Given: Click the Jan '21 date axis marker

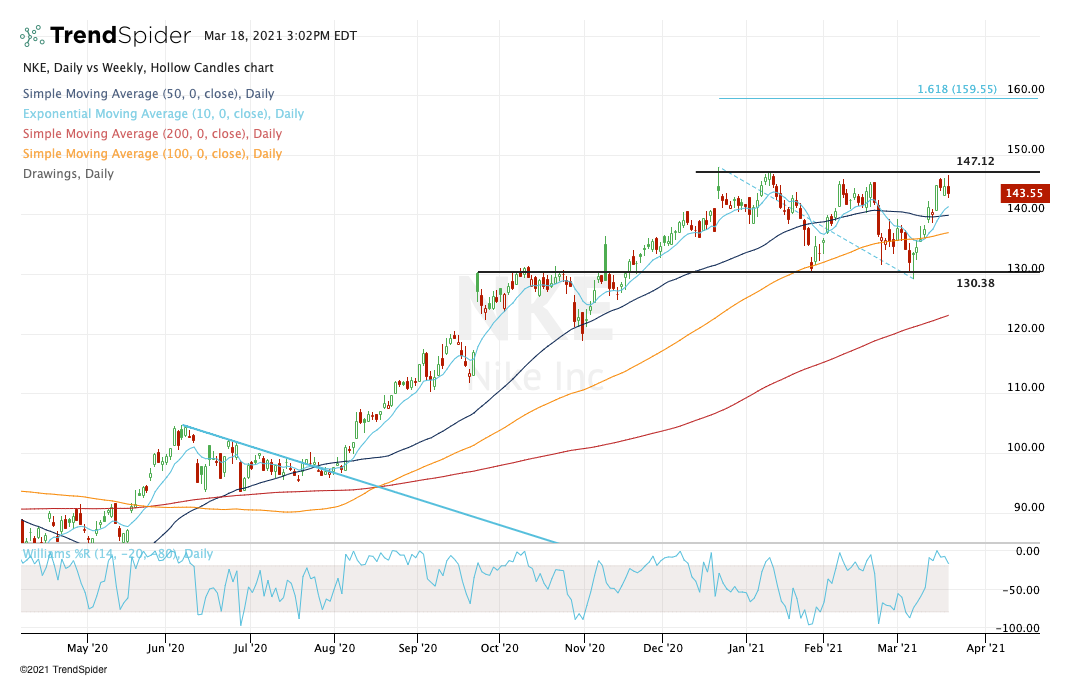Looking at the screenshot, I should pyautogui.click(x=745, y=648).
